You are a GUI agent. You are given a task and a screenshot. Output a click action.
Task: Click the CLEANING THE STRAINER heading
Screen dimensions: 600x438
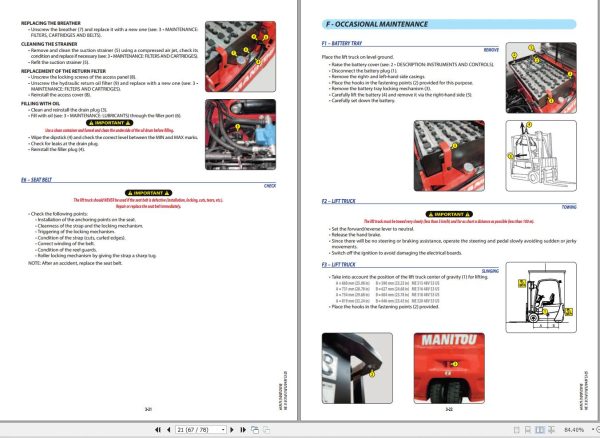[x=49, y=44]
